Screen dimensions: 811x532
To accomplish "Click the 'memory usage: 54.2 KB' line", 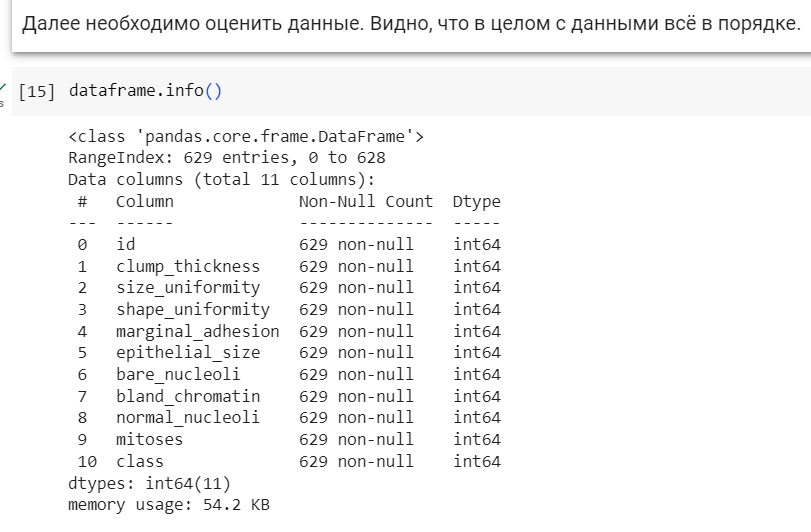I will point(168,505).
